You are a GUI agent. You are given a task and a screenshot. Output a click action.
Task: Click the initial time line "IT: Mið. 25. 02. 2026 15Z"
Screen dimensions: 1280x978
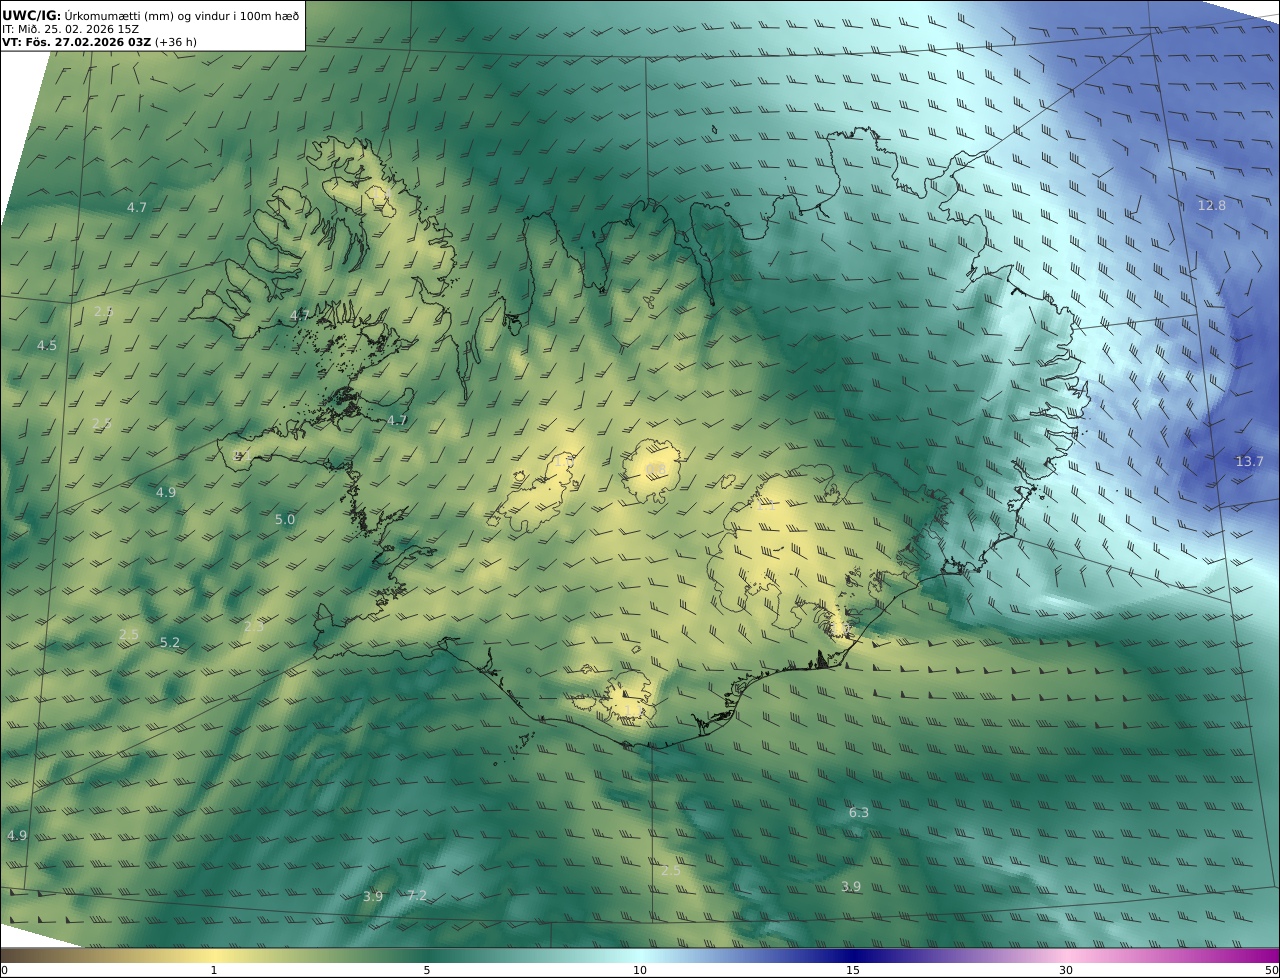pos(71,29)
